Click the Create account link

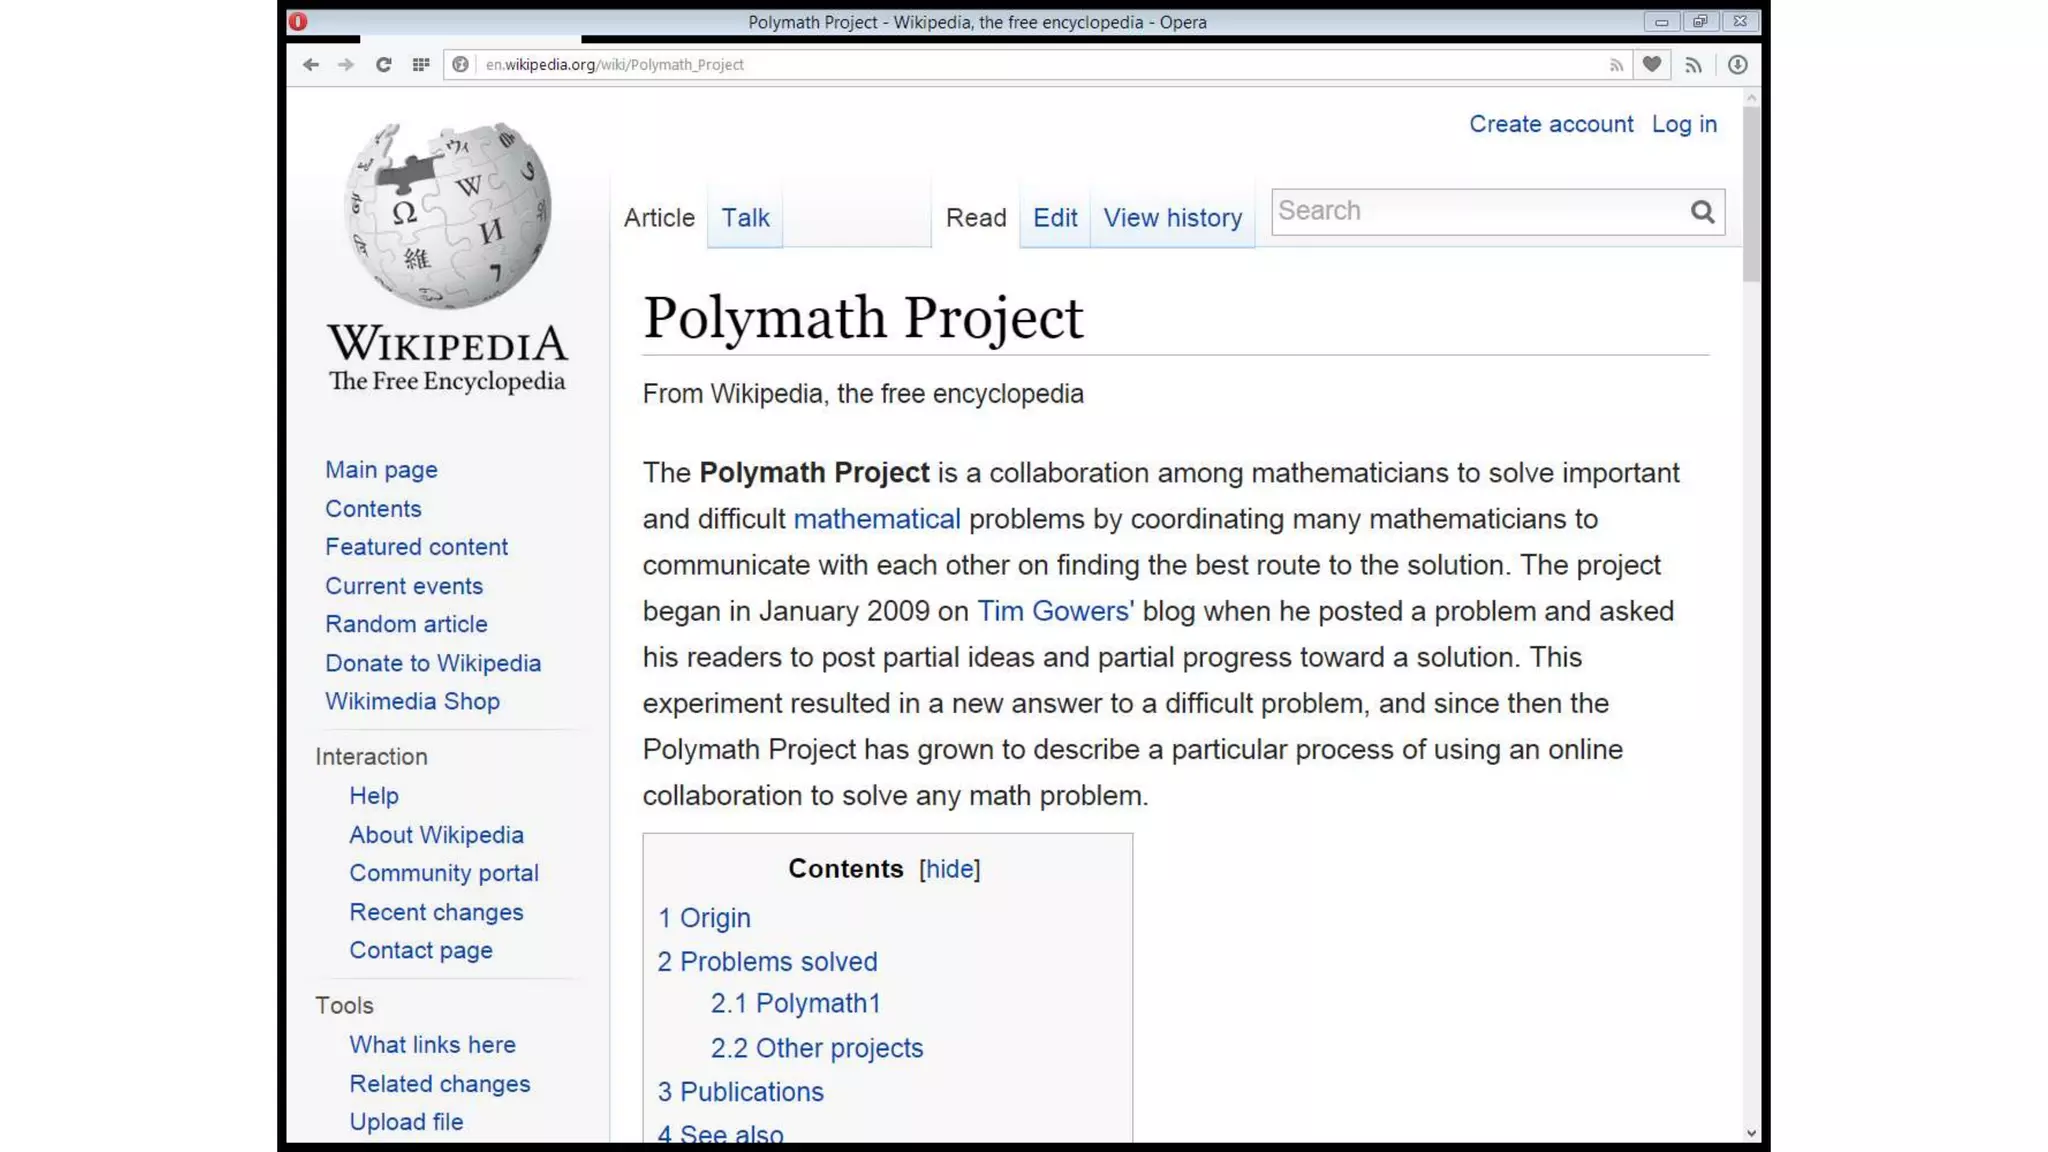1550,124
